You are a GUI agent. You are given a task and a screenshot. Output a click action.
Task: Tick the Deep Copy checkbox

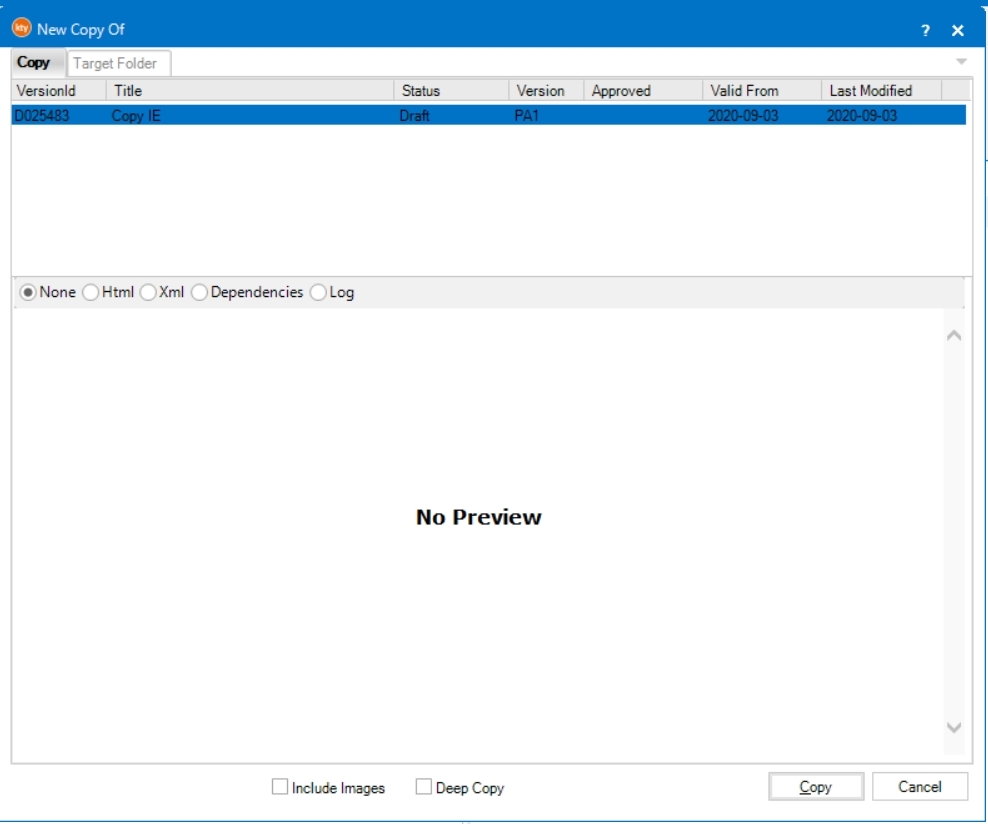coord(424,788)
